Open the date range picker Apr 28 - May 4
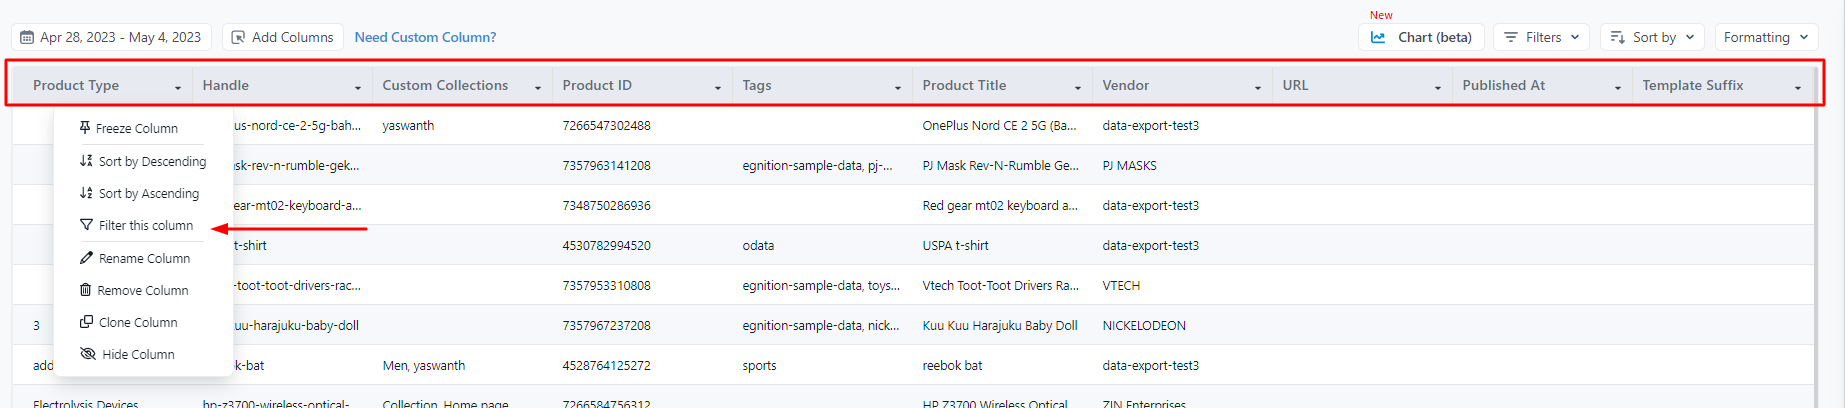Viewport: 1845px width, 408px height. pyautogui.click(x=111, y=37)
